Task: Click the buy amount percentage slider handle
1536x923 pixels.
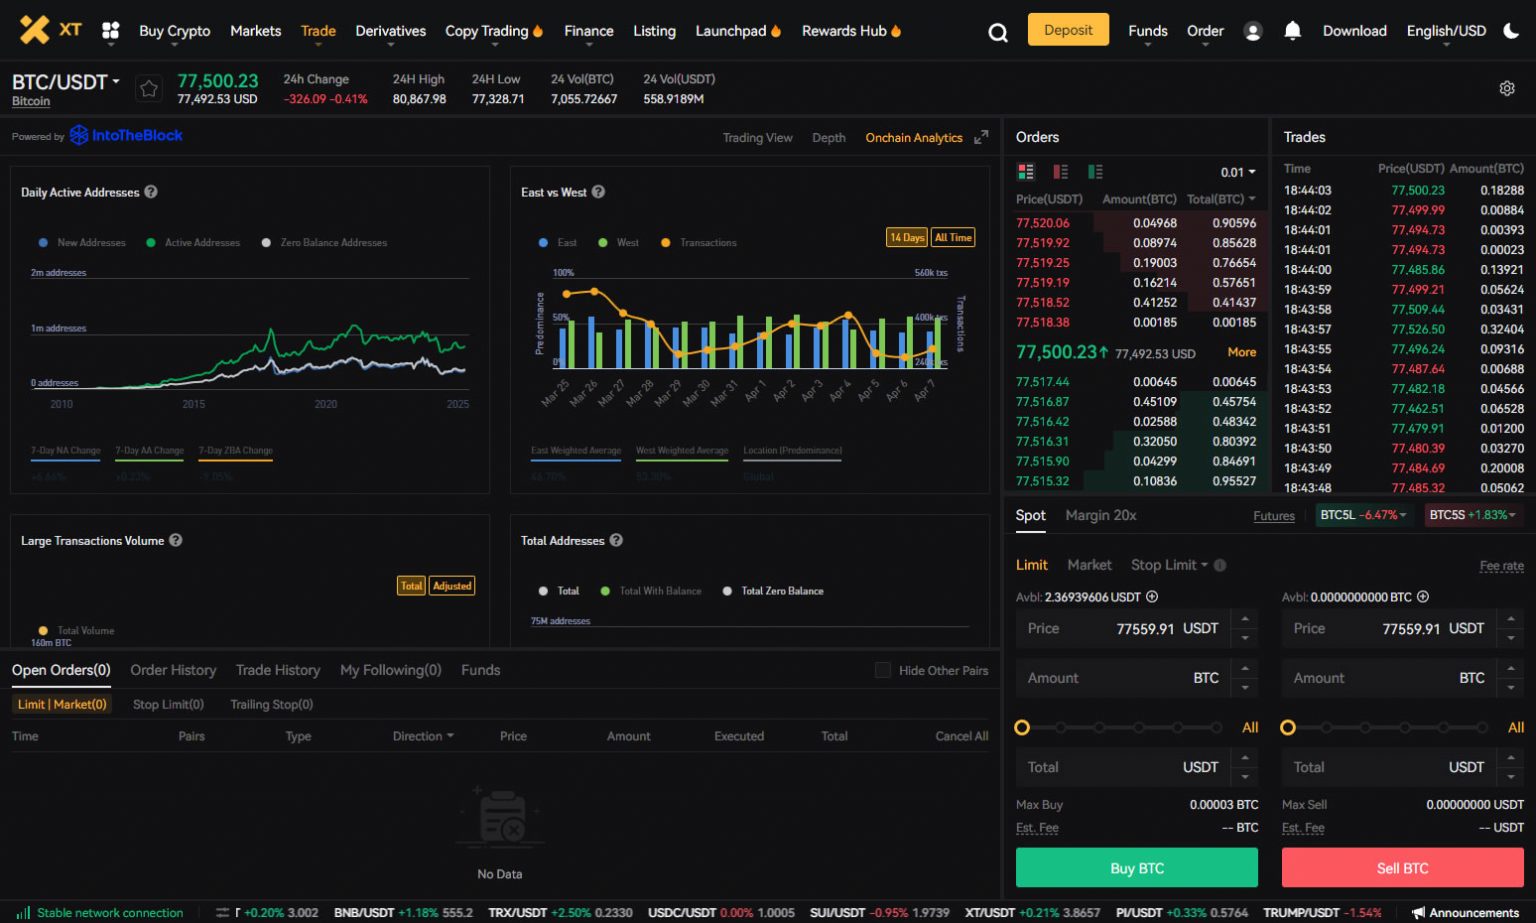Action: click(x=1022, y=727)
